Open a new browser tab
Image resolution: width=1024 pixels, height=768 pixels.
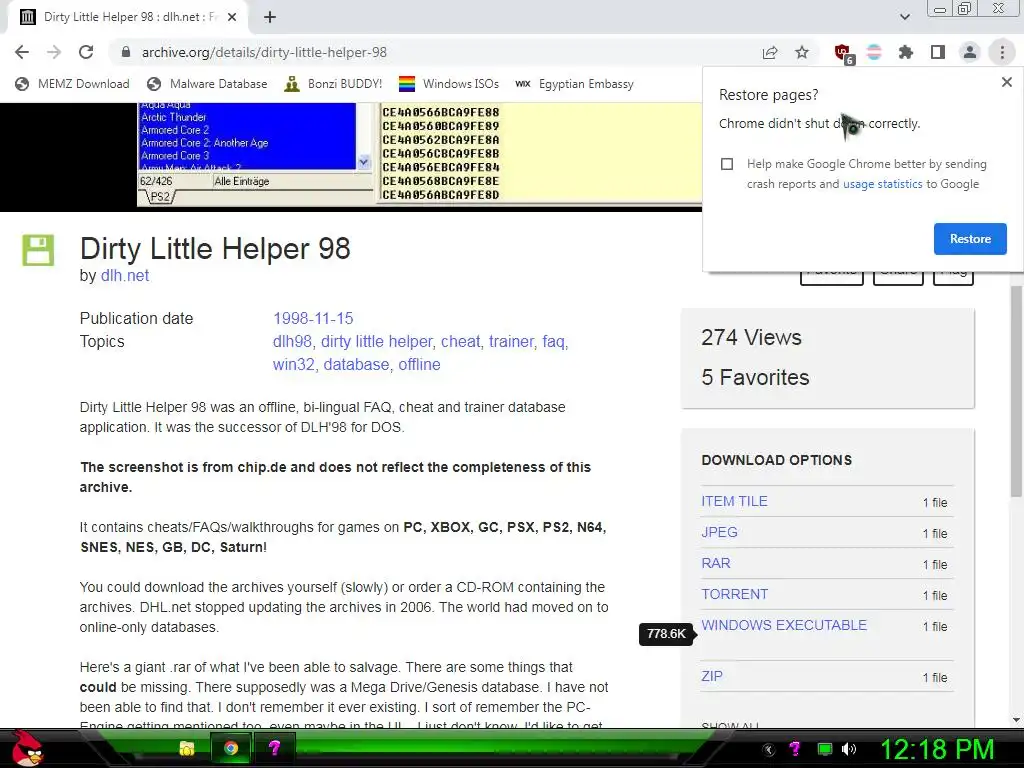coord(270,17)
